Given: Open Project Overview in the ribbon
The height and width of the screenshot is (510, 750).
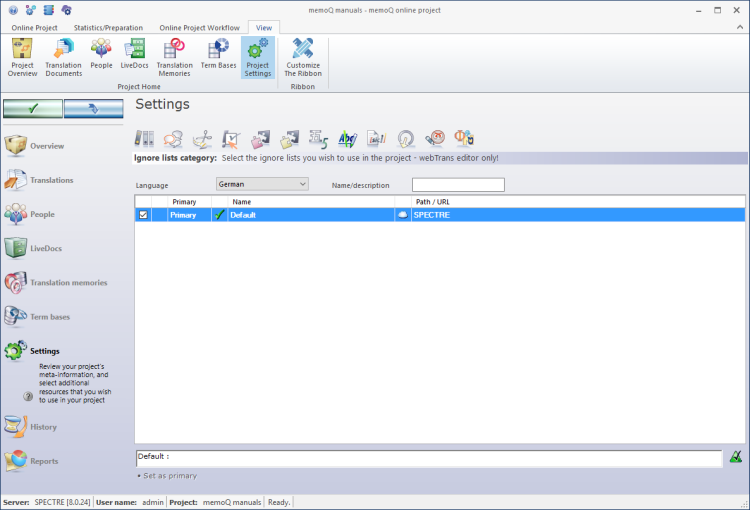Looking at the screenshot, I should click(22, 56).
